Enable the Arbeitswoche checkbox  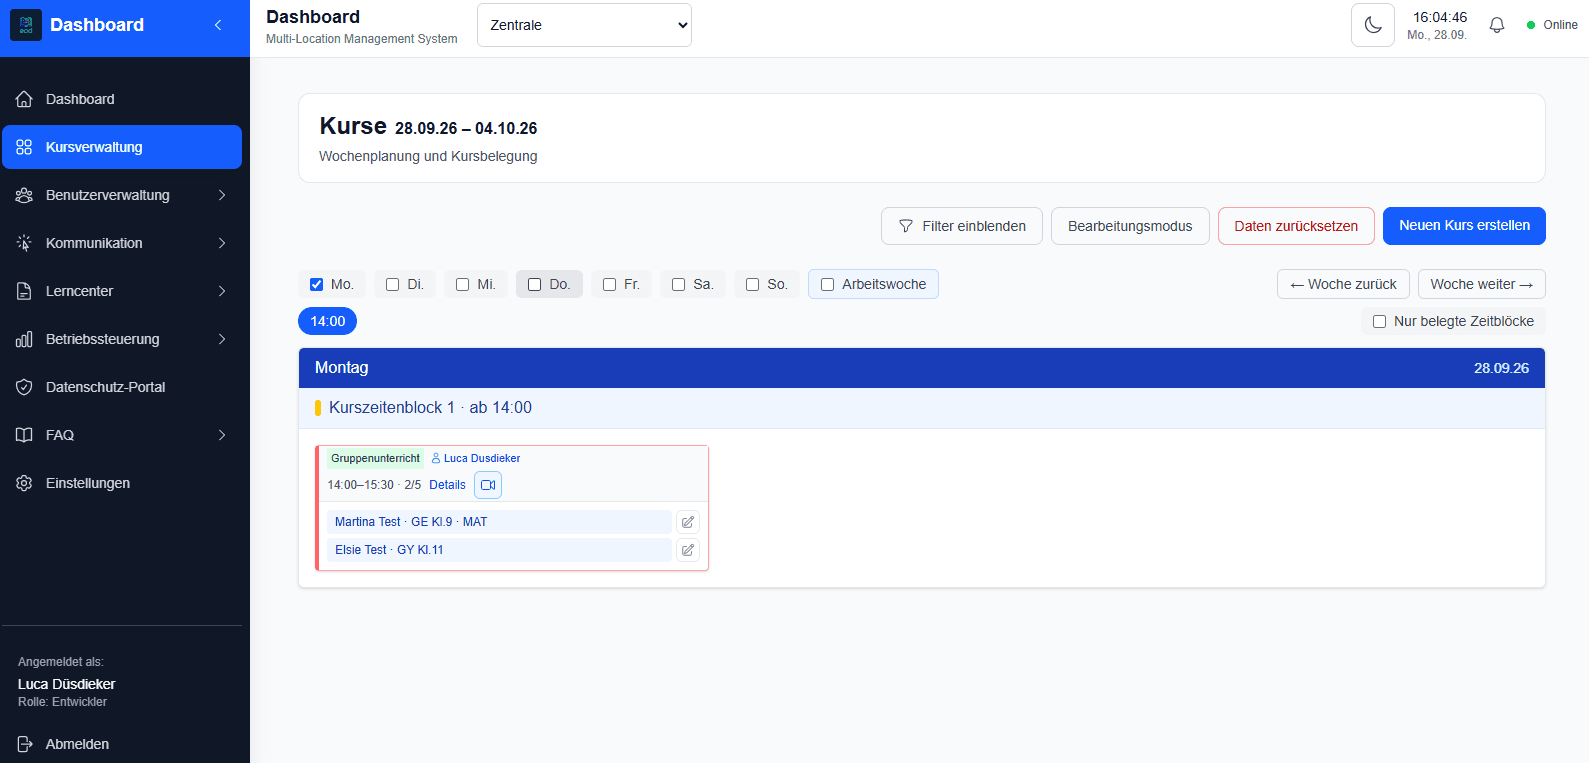(x=828, y=284)
